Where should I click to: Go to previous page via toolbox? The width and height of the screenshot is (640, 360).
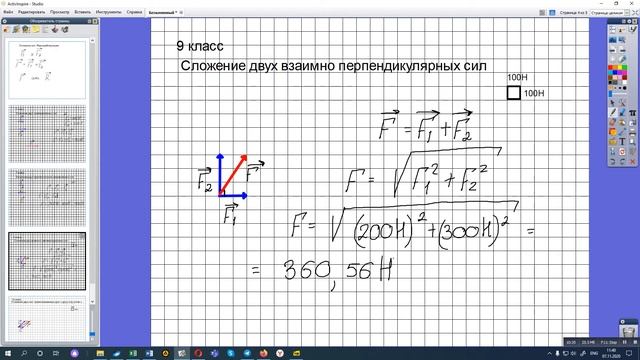coord(612,50)
